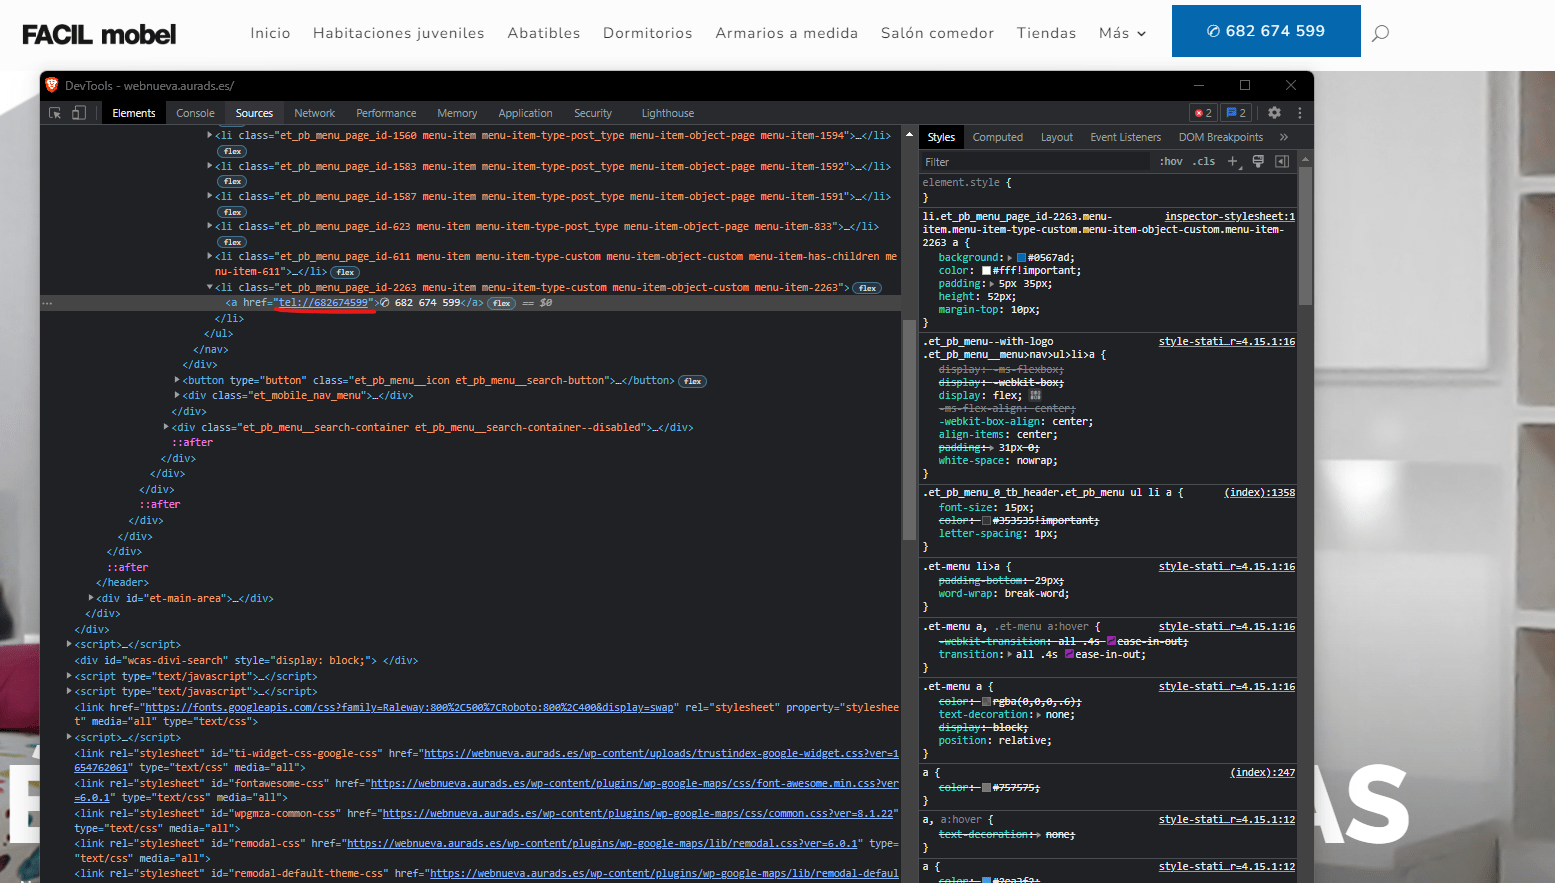Expand the li menu-item-1594 node

pos(210,135)
